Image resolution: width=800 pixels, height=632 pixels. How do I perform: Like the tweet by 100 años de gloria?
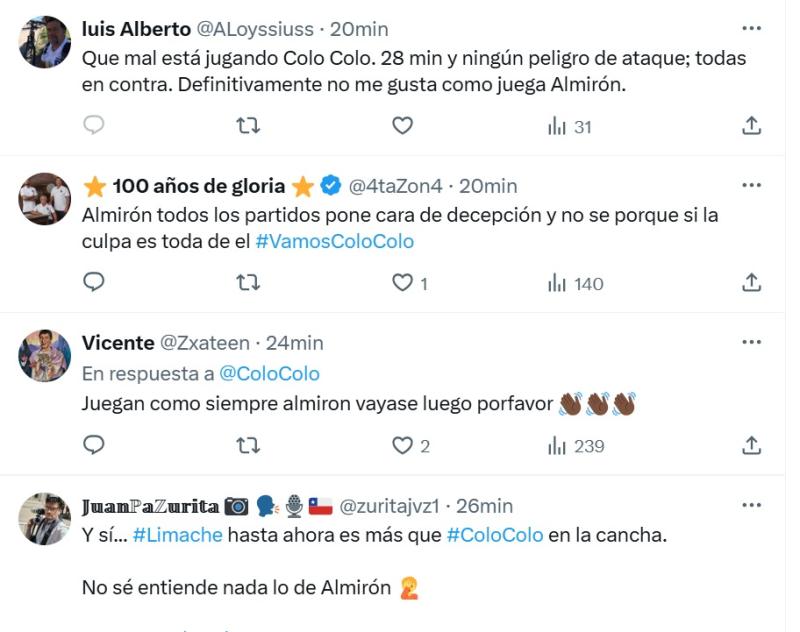point(400,283)
